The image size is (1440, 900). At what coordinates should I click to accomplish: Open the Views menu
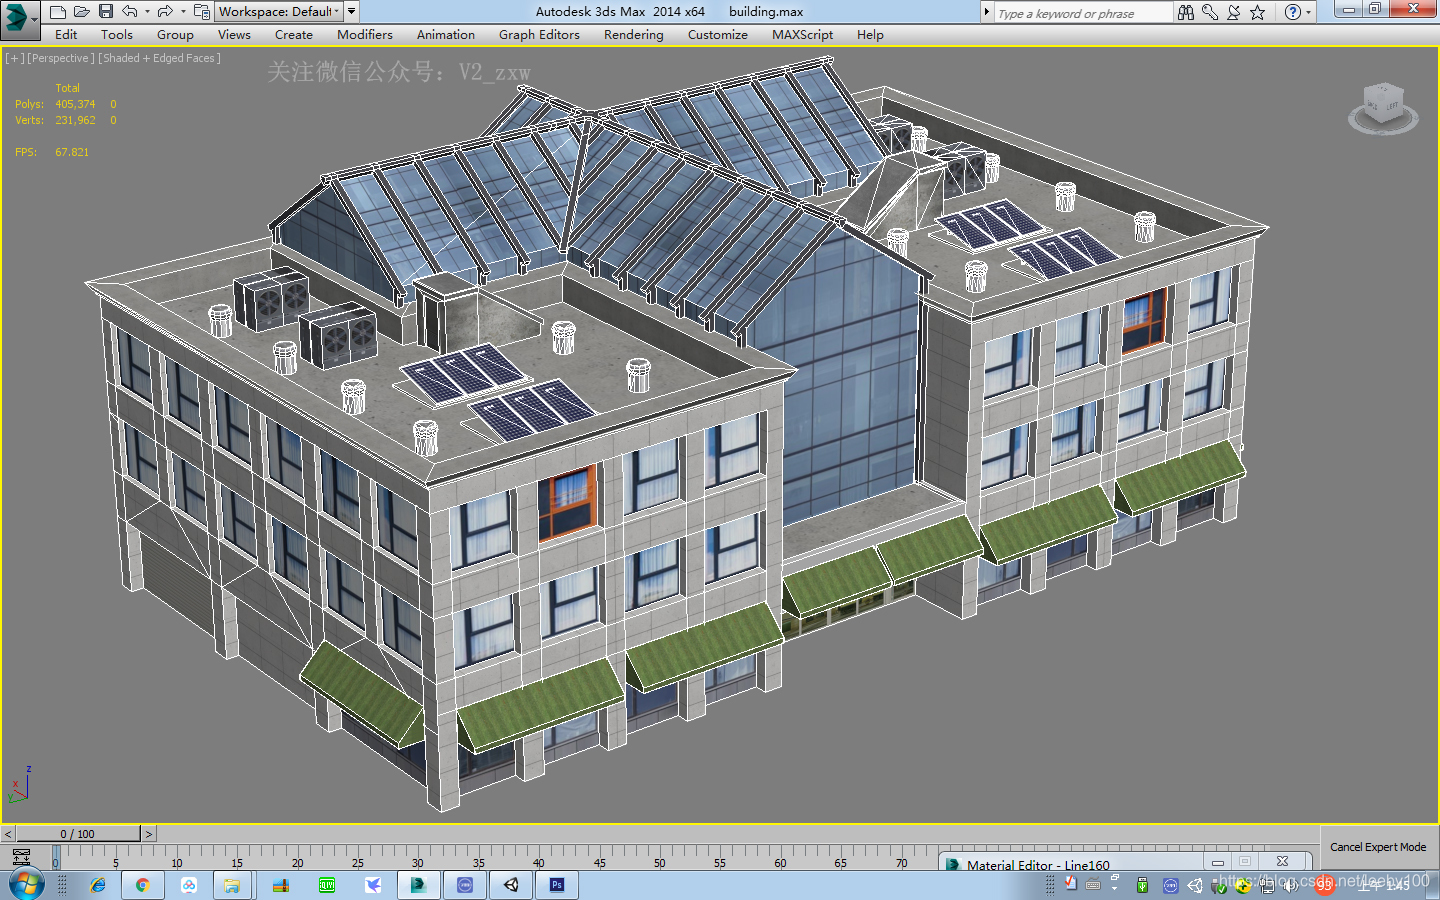tap(234, 35)
